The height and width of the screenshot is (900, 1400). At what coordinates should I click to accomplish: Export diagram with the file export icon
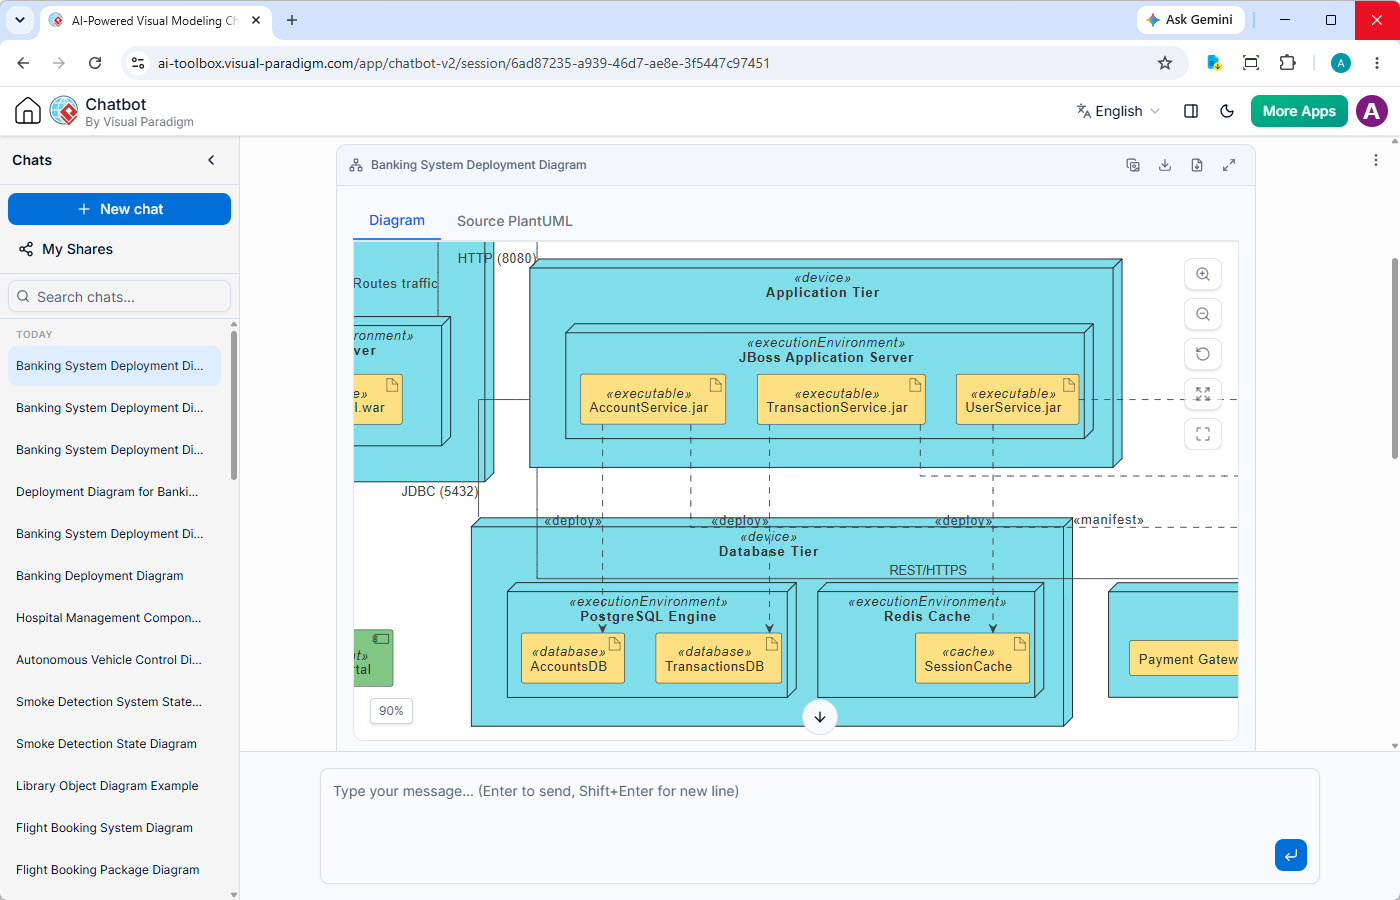(x=1197, y=165)
